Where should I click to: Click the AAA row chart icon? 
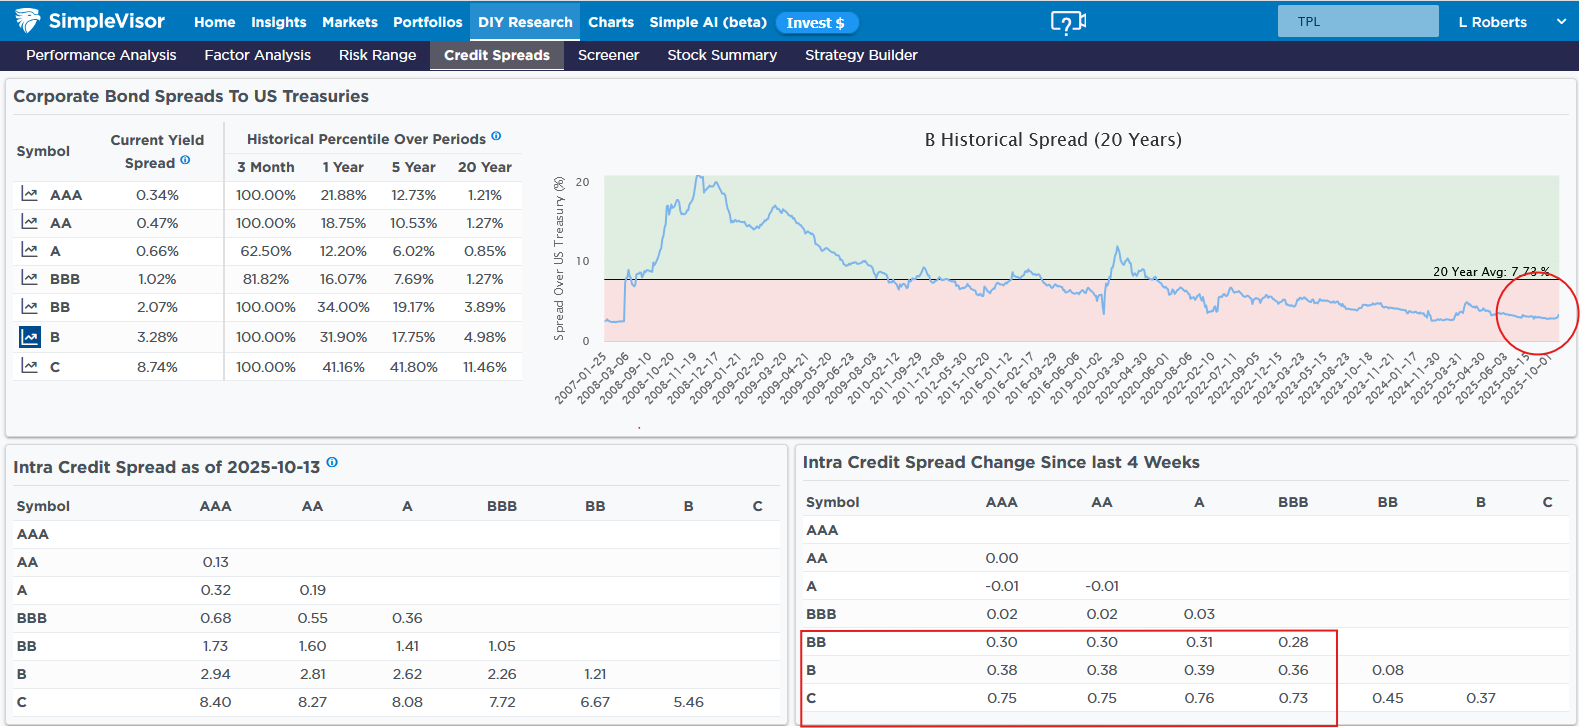tap(30, 194)
